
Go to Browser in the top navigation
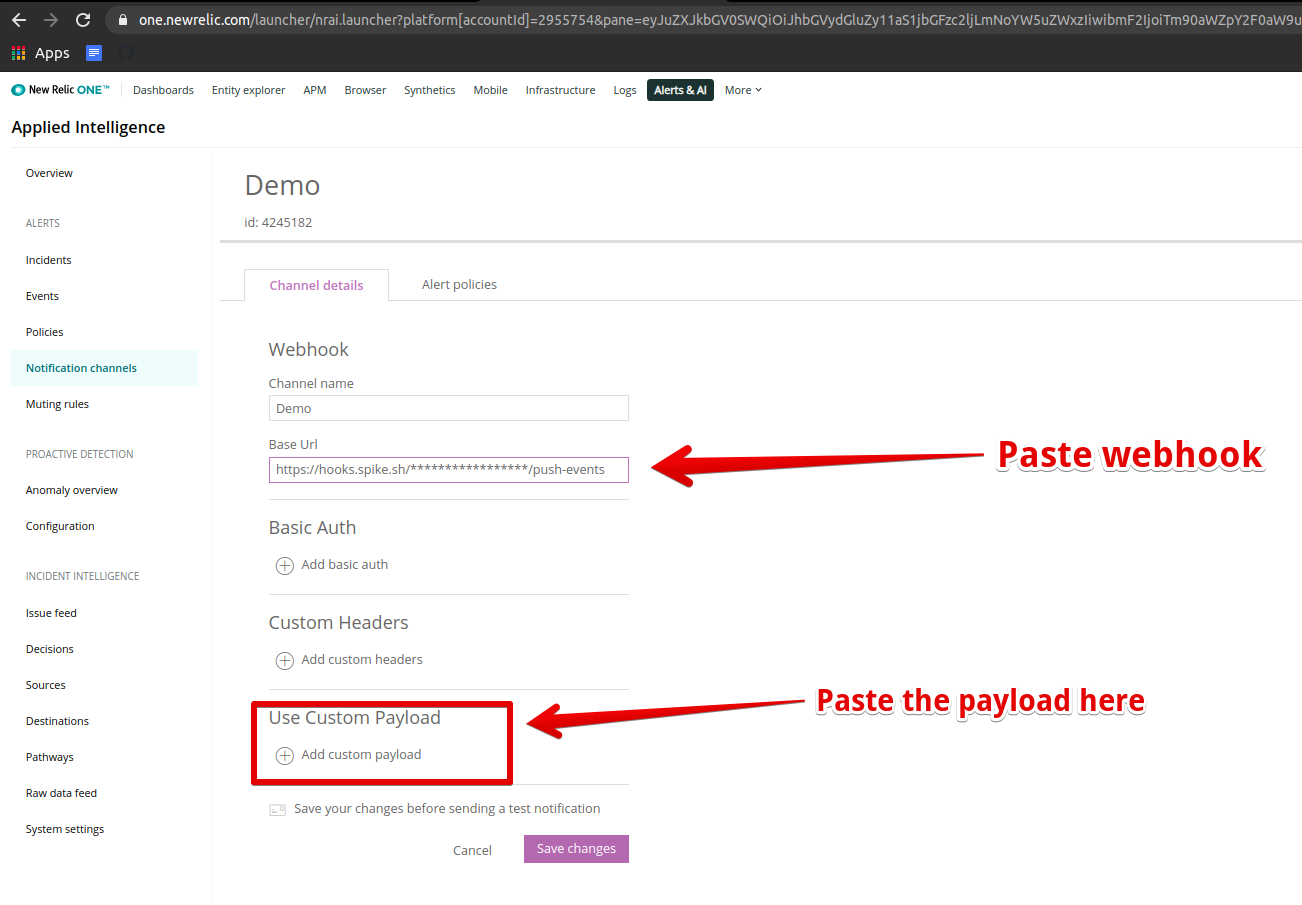pyautogui.click(x=365, y=90)
